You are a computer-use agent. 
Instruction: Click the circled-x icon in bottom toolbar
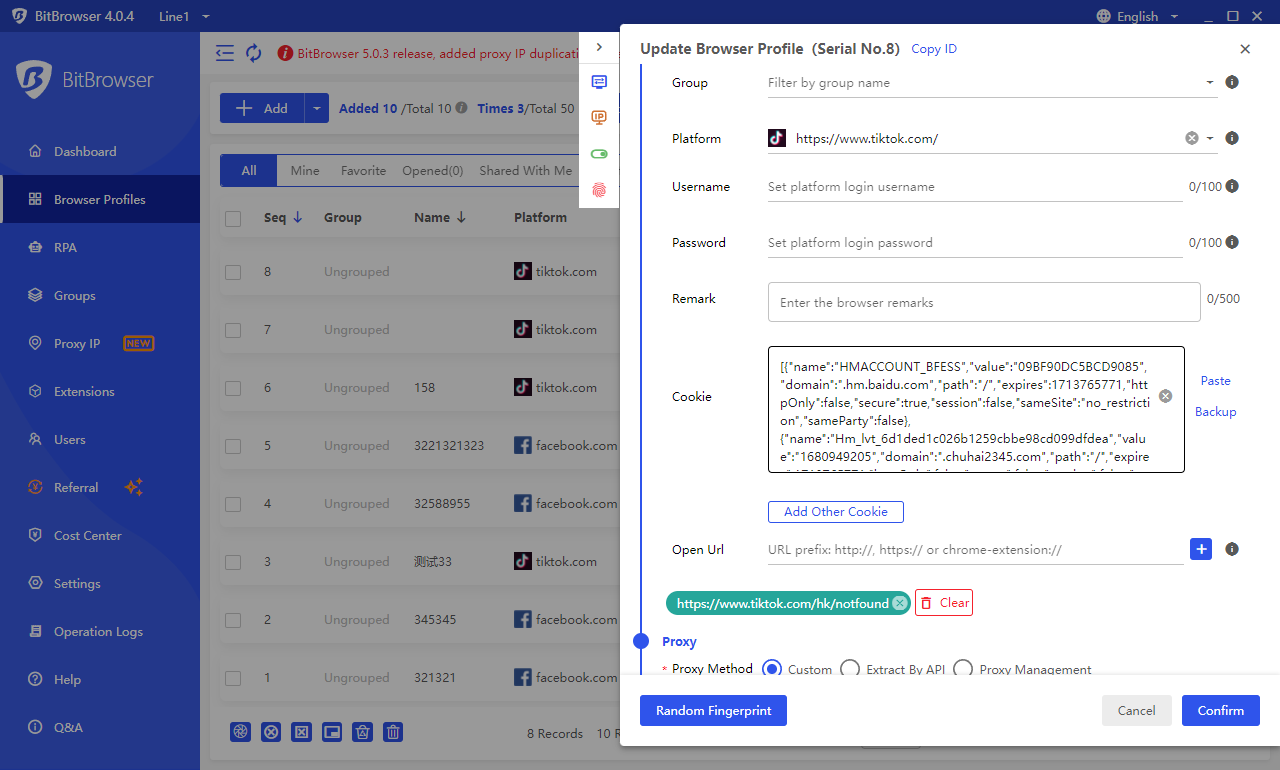271,732
